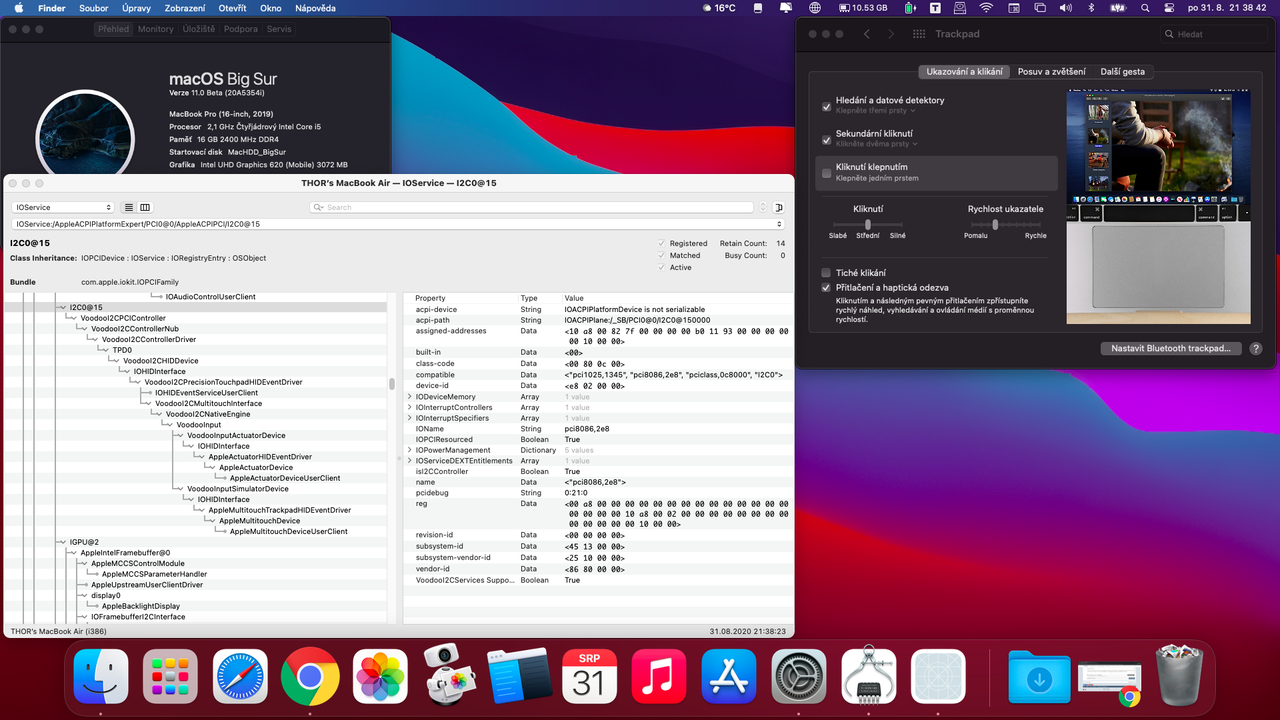Click the 10.53 GB memory menu bar item
Screen dimensions: 1280x720
(x=863, y=7)
